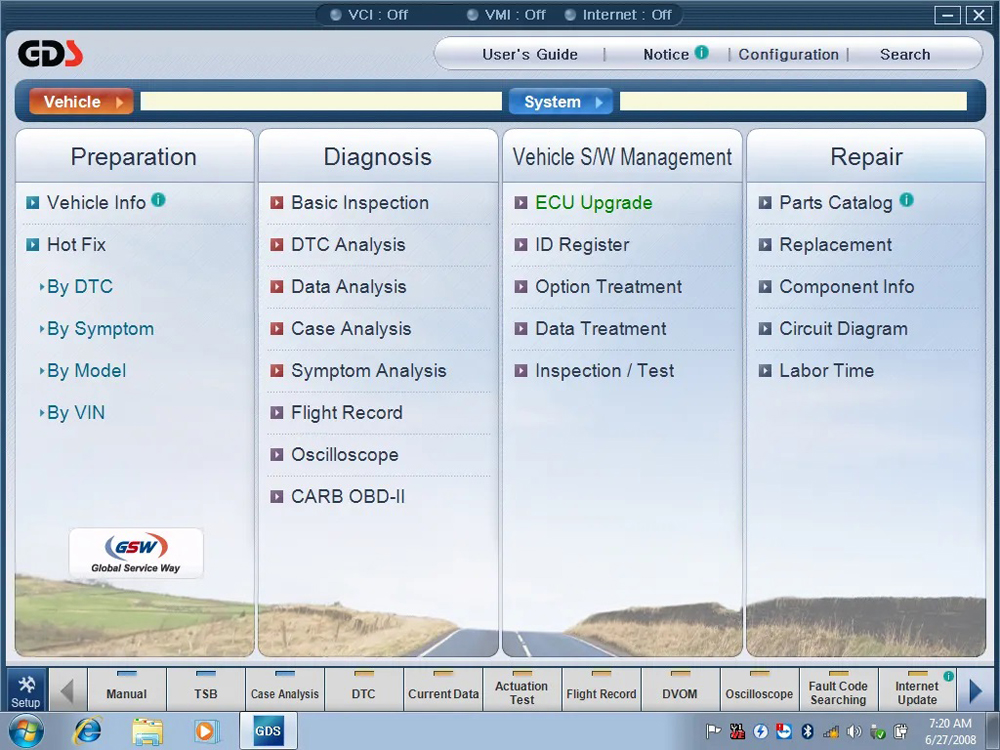This screenshot has width=1000, height=750.
Task: Open User's Guide menu
Action: 530,54
